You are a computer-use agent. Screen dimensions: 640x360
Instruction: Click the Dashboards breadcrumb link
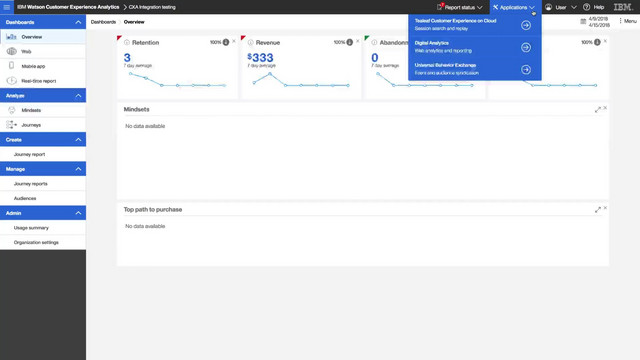(103, 22)
